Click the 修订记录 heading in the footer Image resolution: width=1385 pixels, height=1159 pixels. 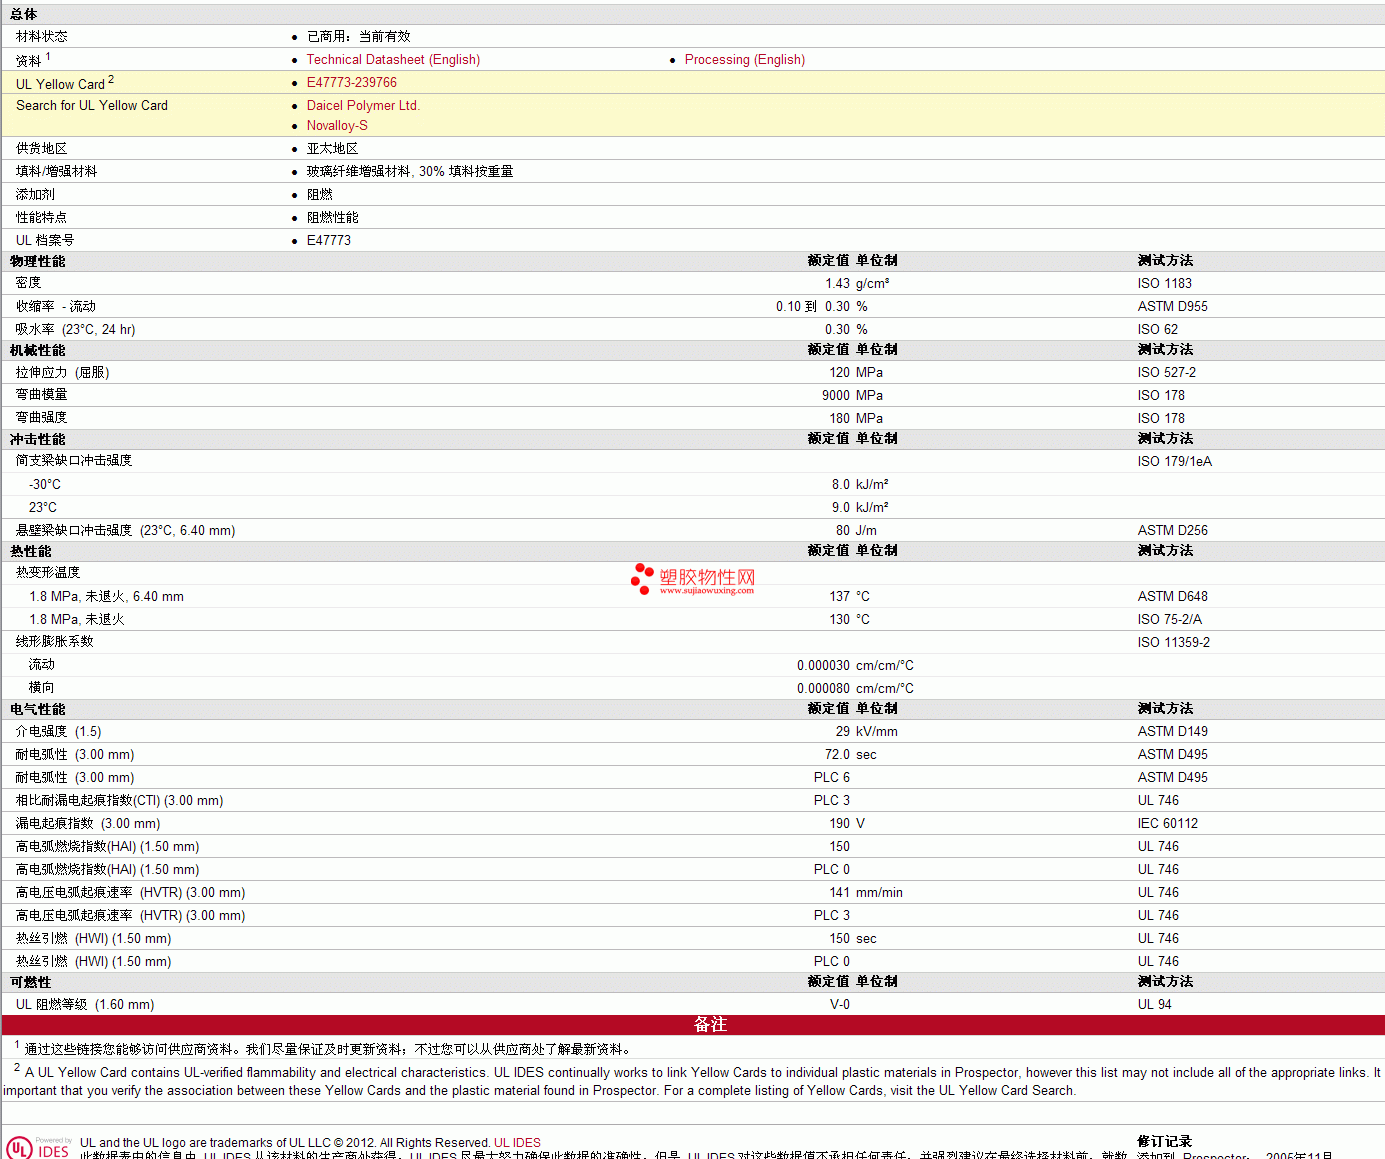coord(1164,1141)
